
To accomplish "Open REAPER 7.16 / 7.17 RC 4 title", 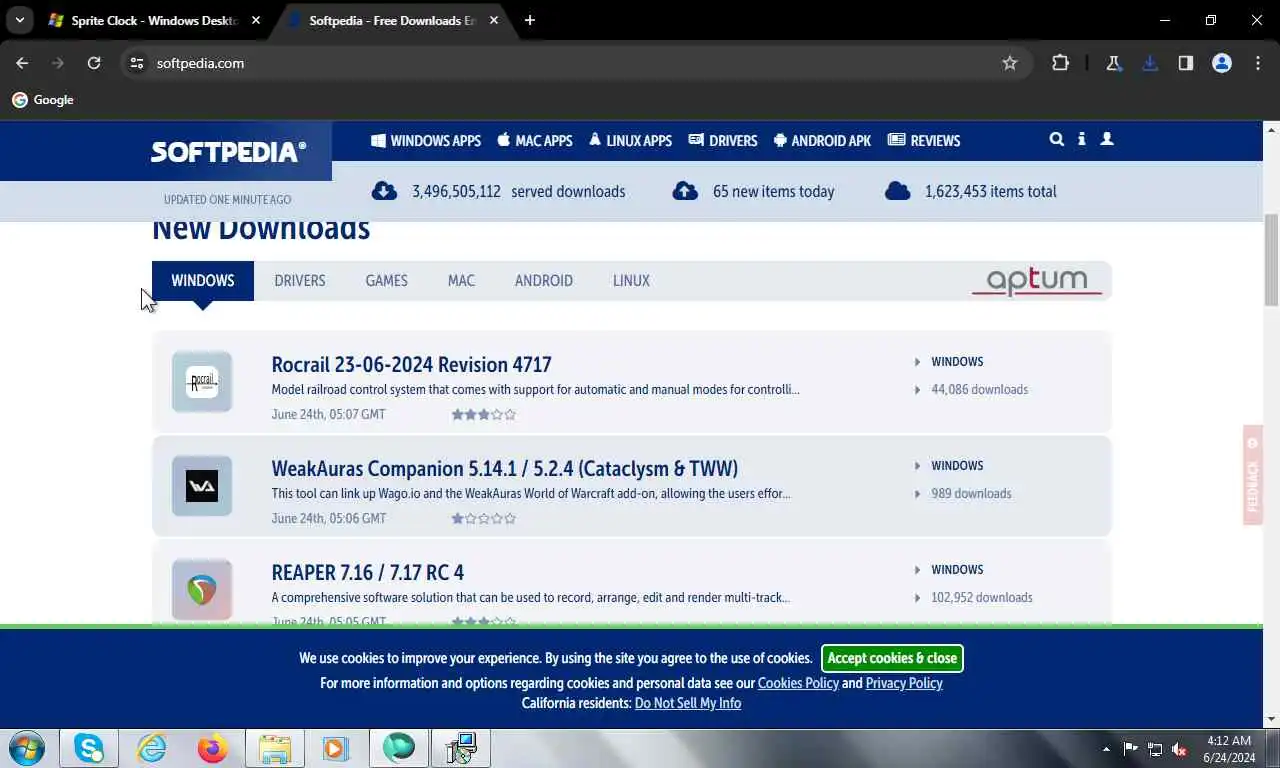I will pos(367,572).
